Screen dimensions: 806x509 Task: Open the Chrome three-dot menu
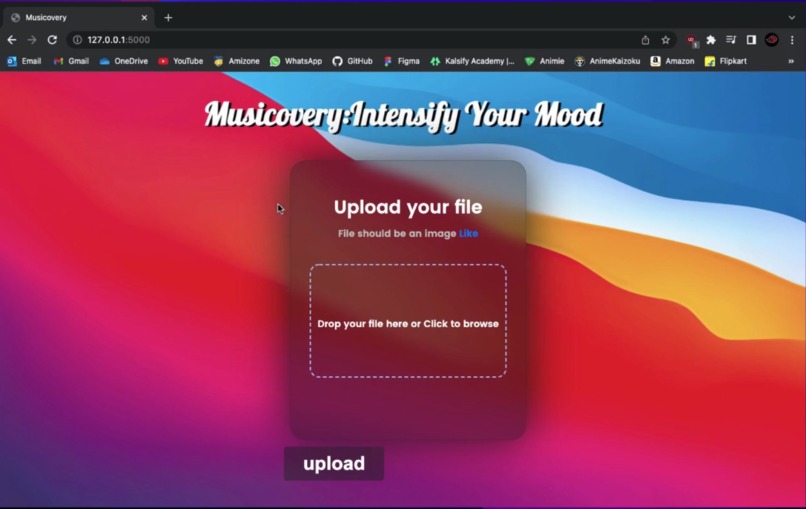point(792,40)
